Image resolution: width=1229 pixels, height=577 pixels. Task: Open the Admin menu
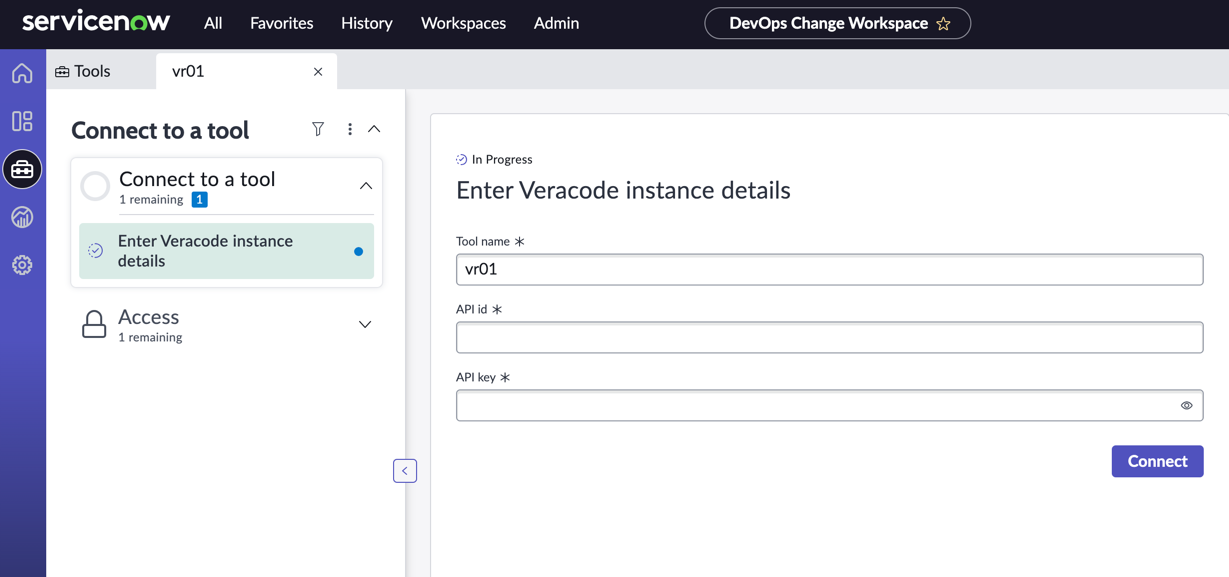(x=557, y=23)
